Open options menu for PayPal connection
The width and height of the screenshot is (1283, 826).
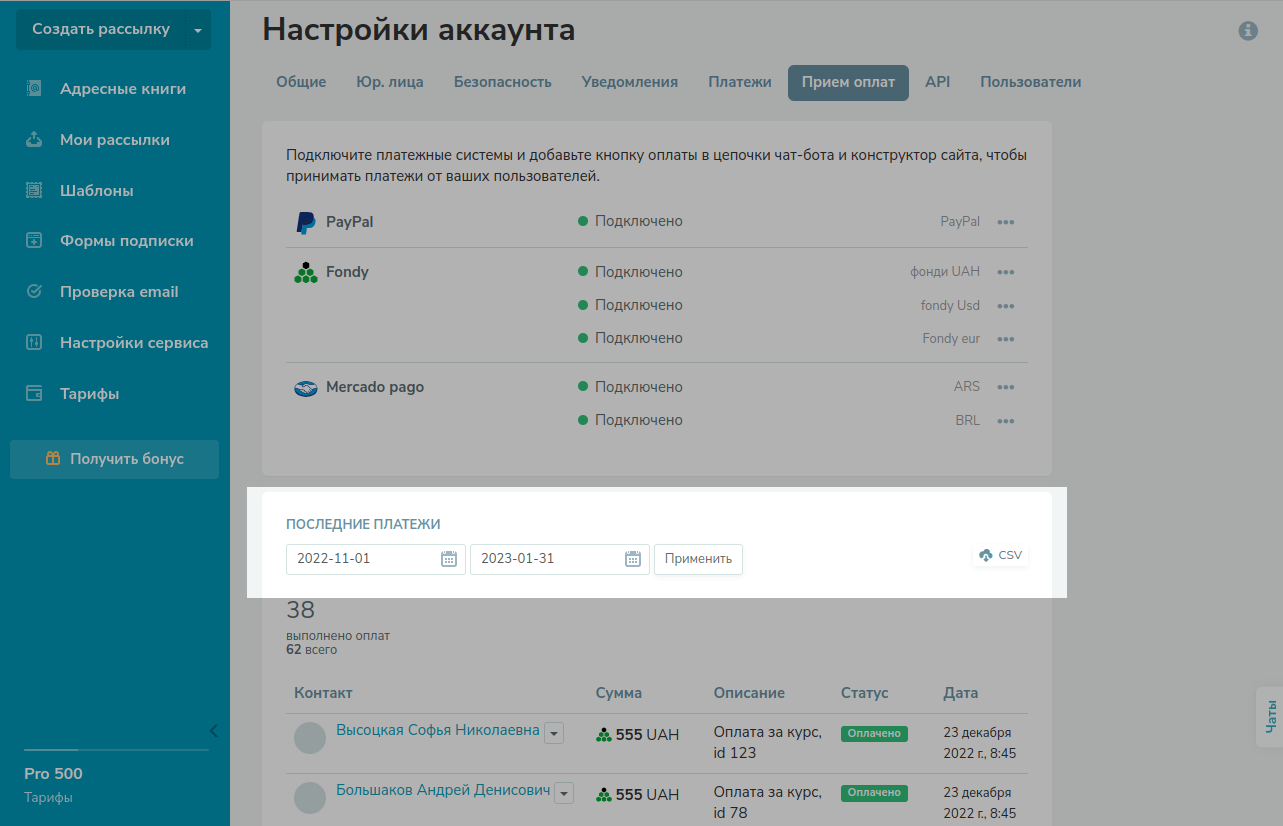tap(1006, 222)
